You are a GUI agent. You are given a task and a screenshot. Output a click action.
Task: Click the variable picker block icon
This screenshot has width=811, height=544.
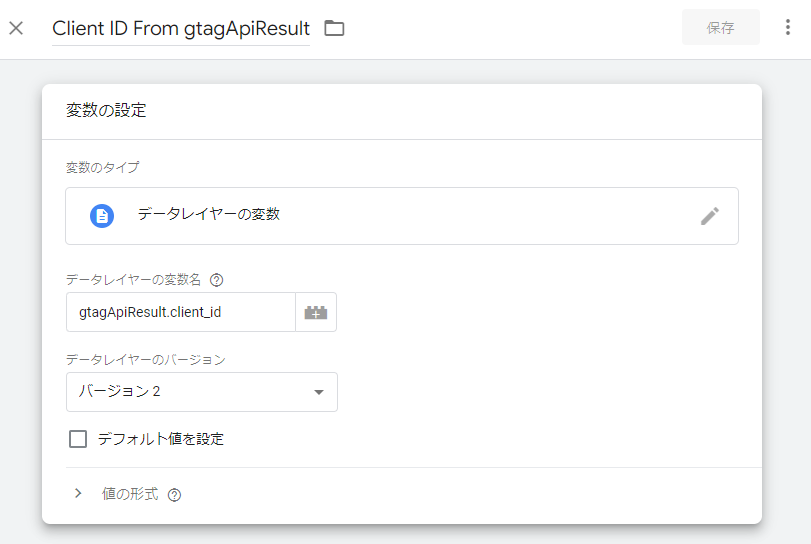pyautogui.click(x=316, y=312)
